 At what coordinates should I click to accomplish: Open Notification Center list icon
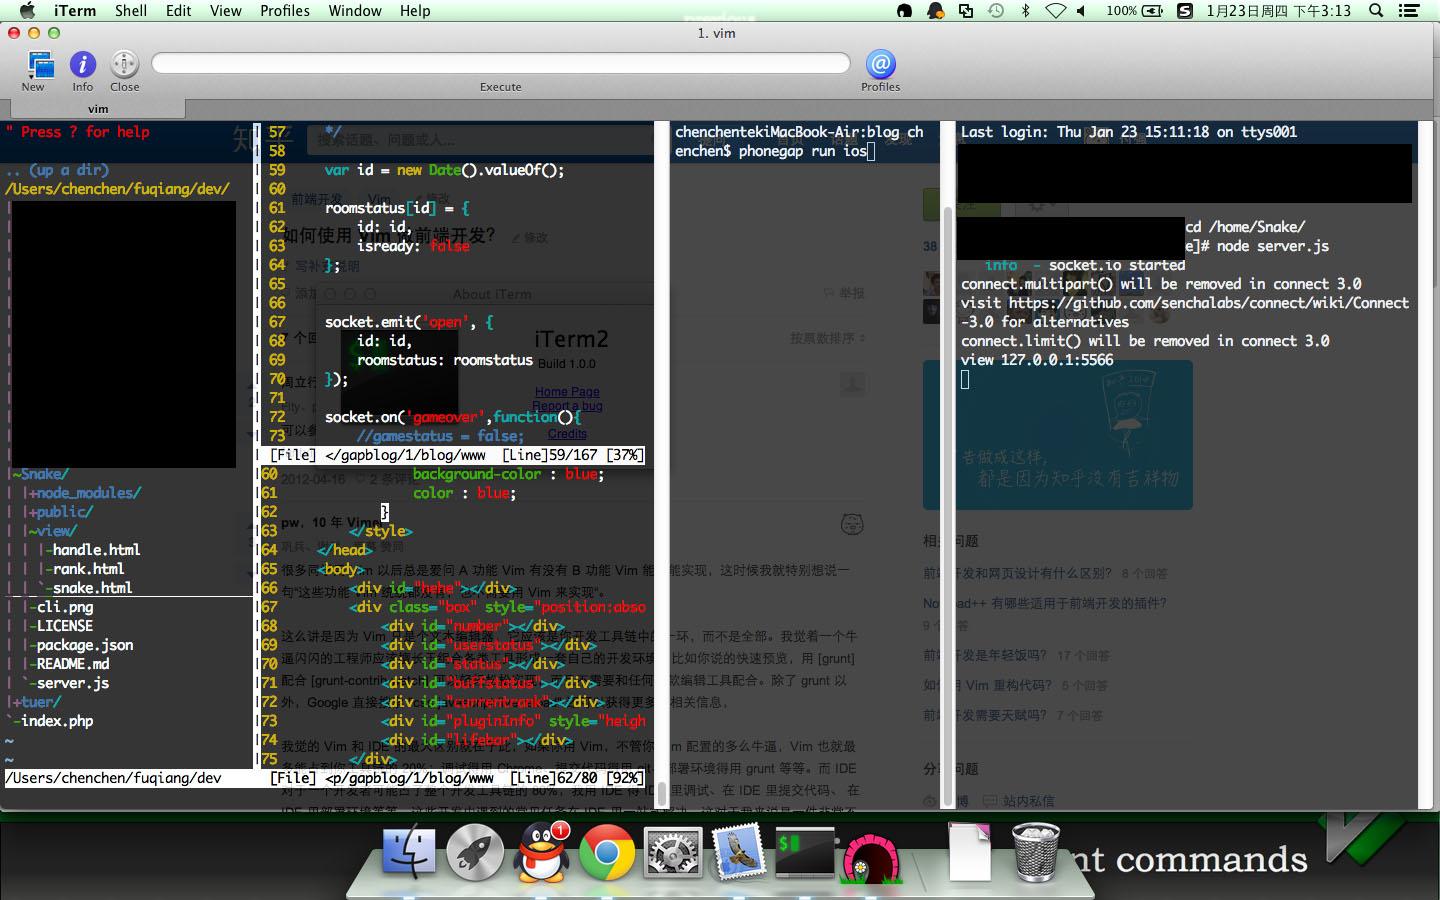coord(1410,11)
